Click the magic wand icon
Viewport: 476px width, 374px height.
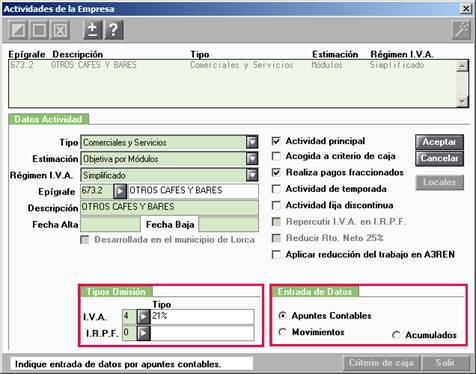(461, 30)
